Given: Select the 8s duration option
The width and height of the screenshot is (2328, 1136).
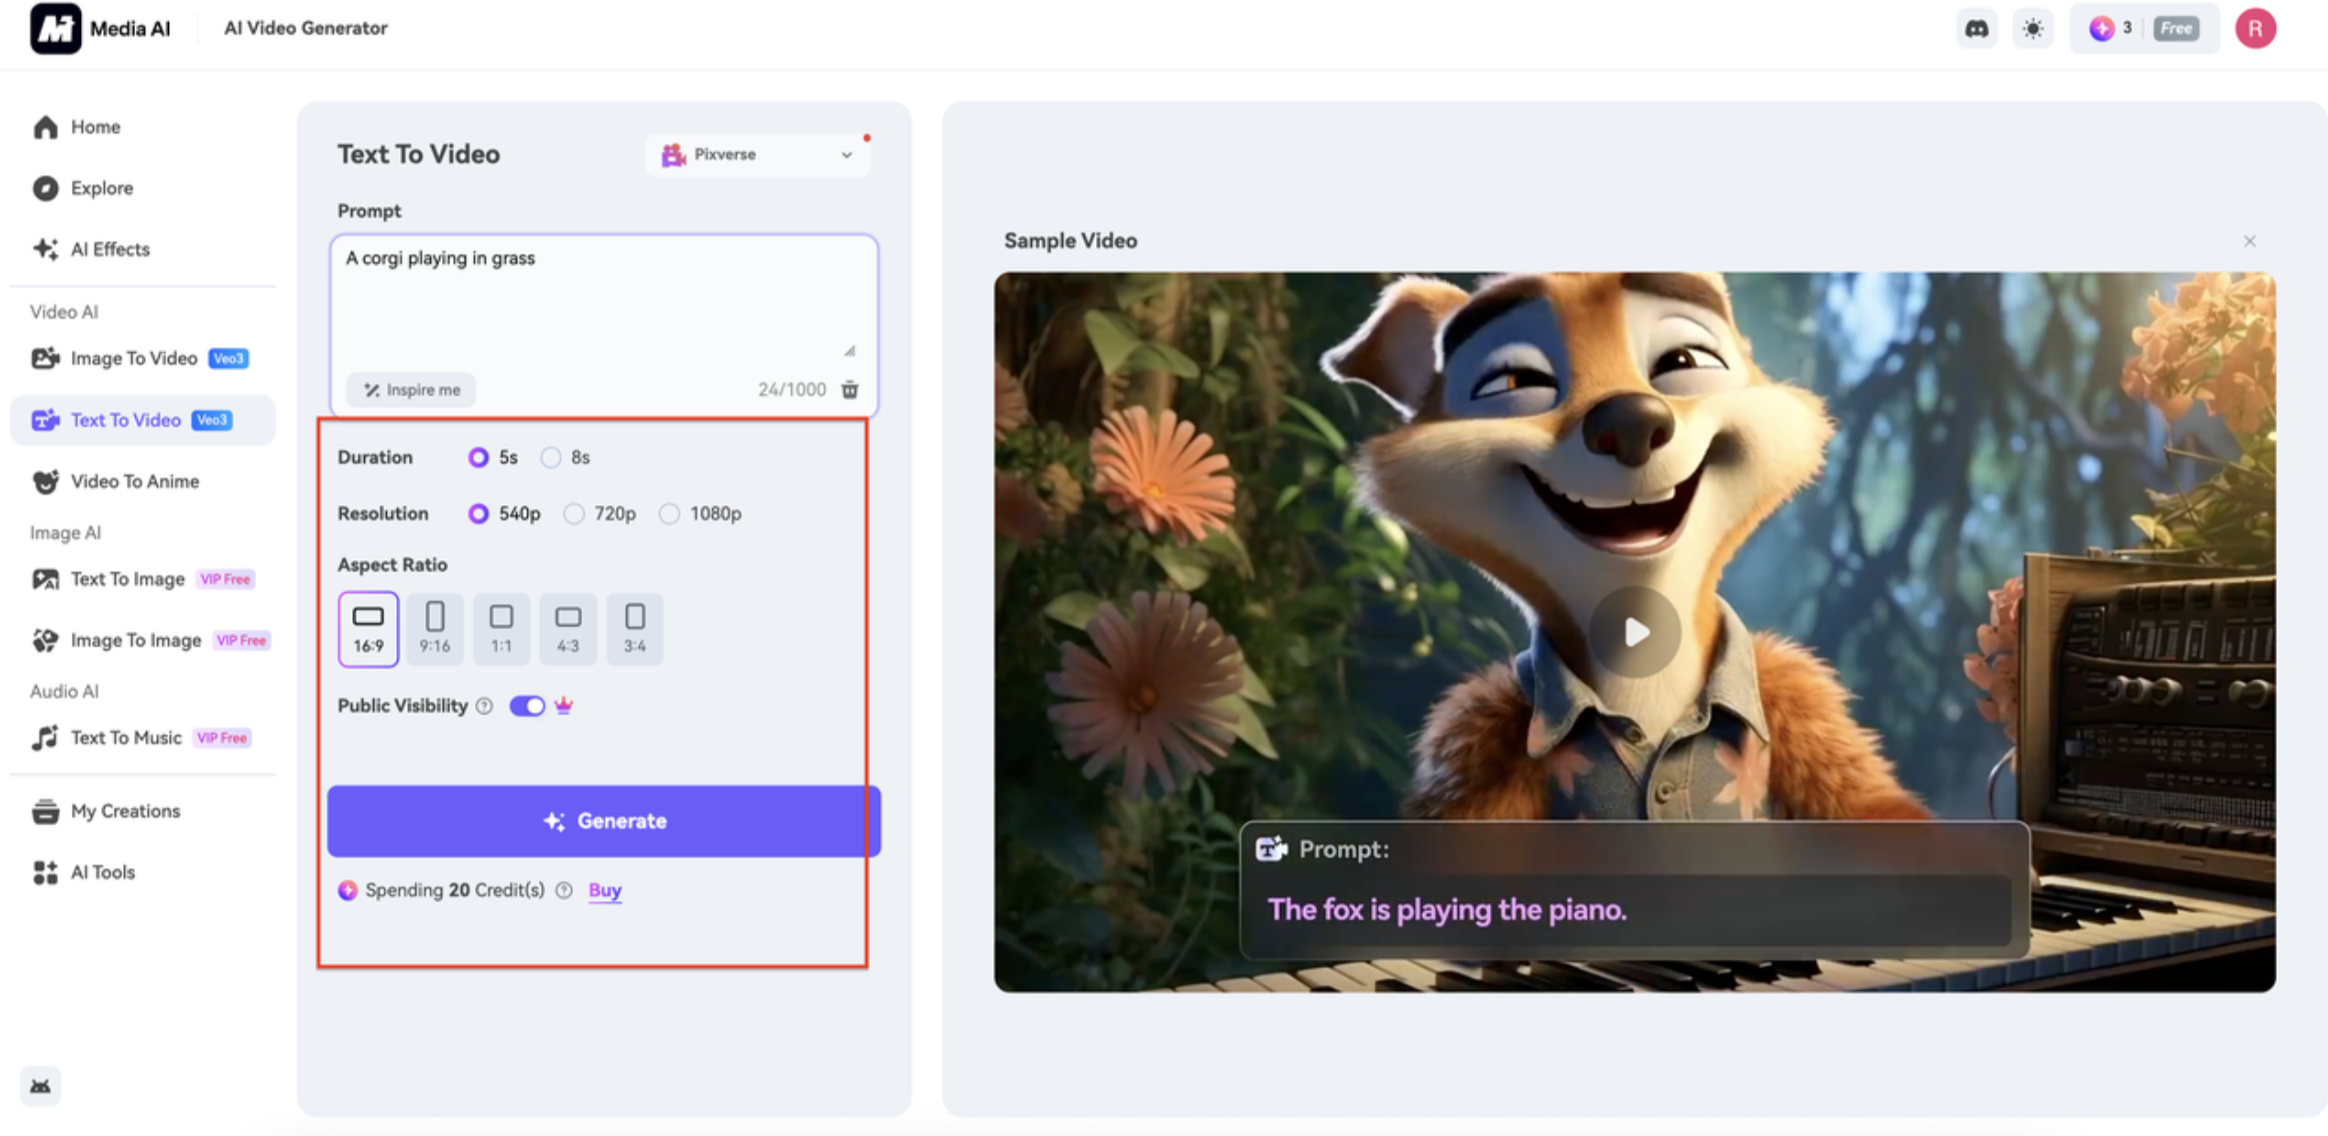Looking at the screenshot, I should click(551, 457).
